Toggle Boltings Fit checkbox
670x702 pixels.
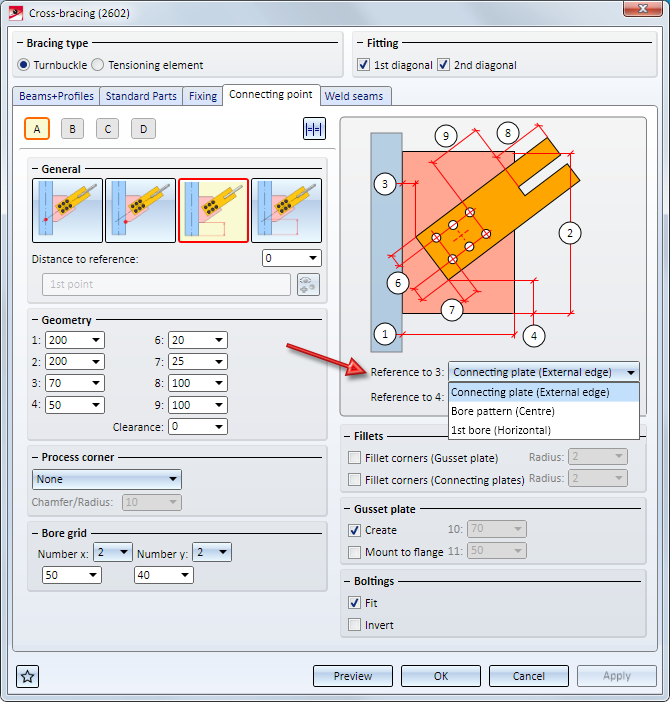tap(354, 603)
